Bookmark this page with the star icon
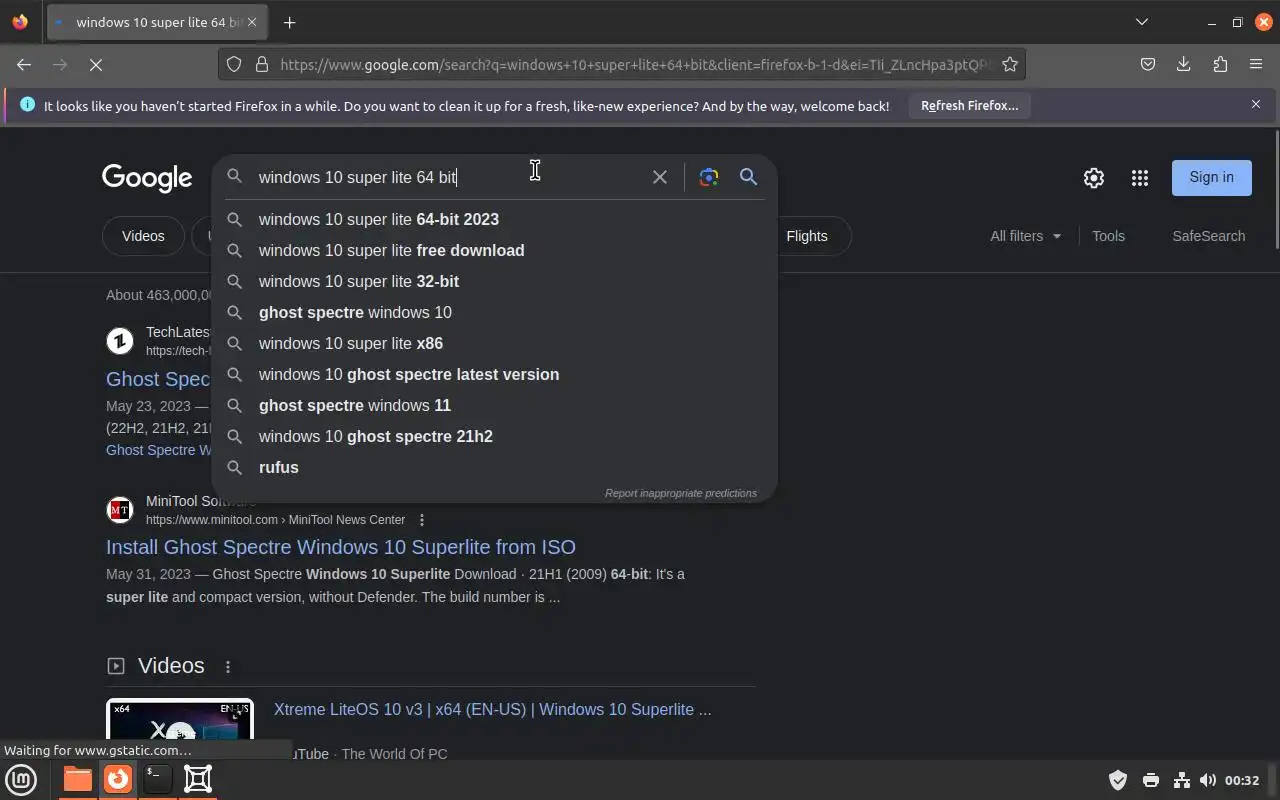This screenshot has width=1280, height=800. click(1010, 64)
